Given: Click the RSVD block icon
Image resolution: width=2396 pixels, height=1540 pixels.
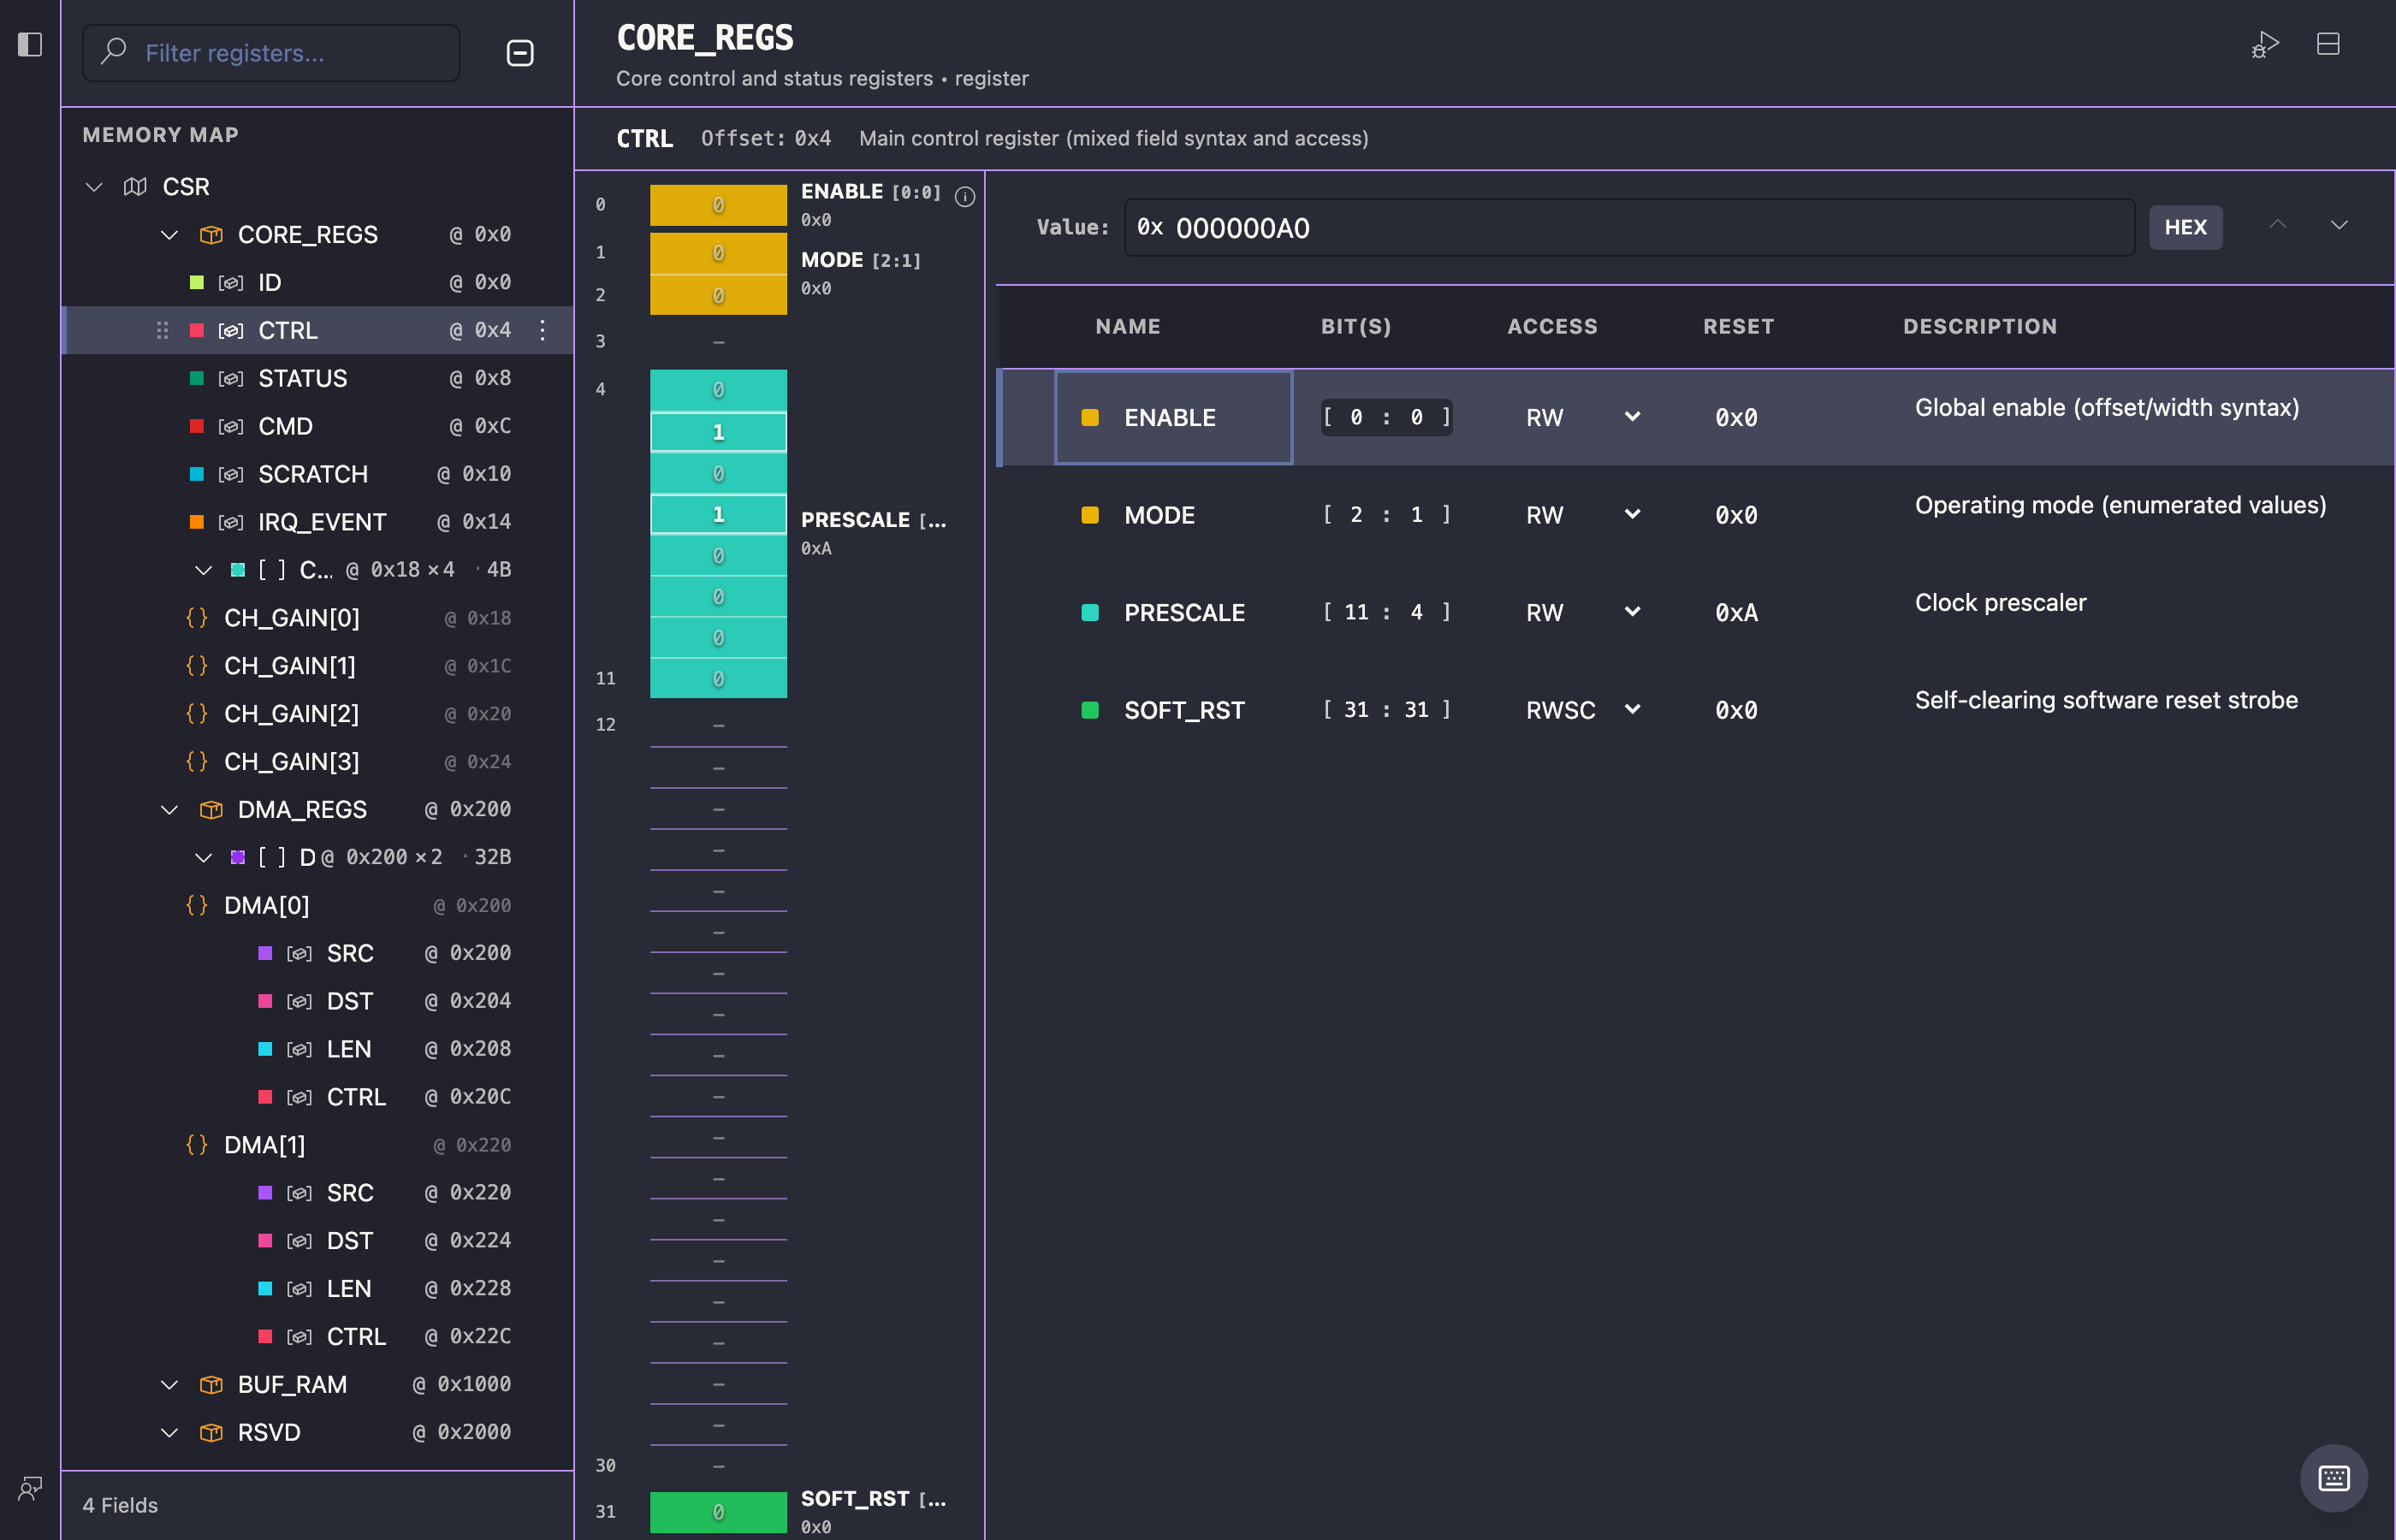Looking at the screenshot, I should click(211, 1433).
